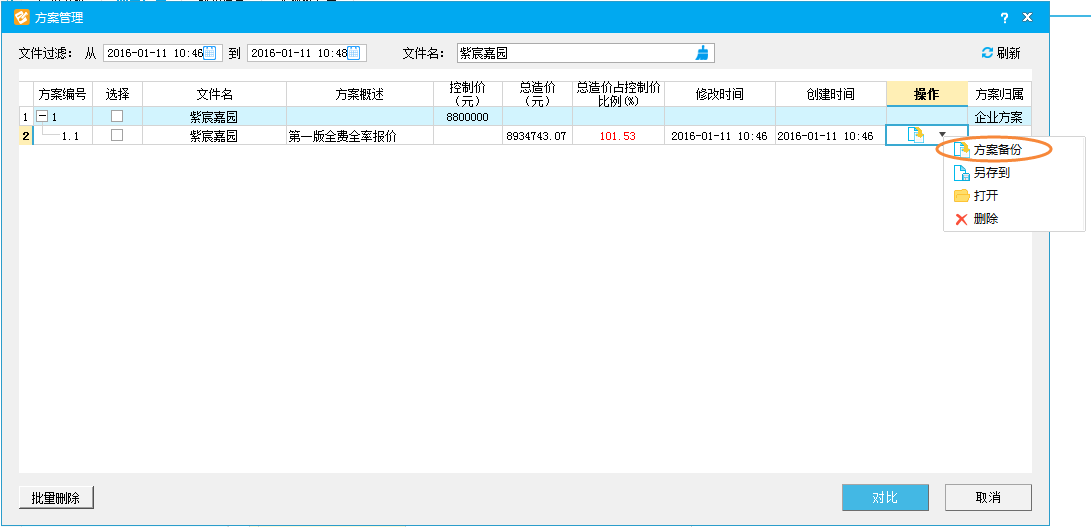
Task: Select 打开 in the operation menu
Action: click(984, 195)
